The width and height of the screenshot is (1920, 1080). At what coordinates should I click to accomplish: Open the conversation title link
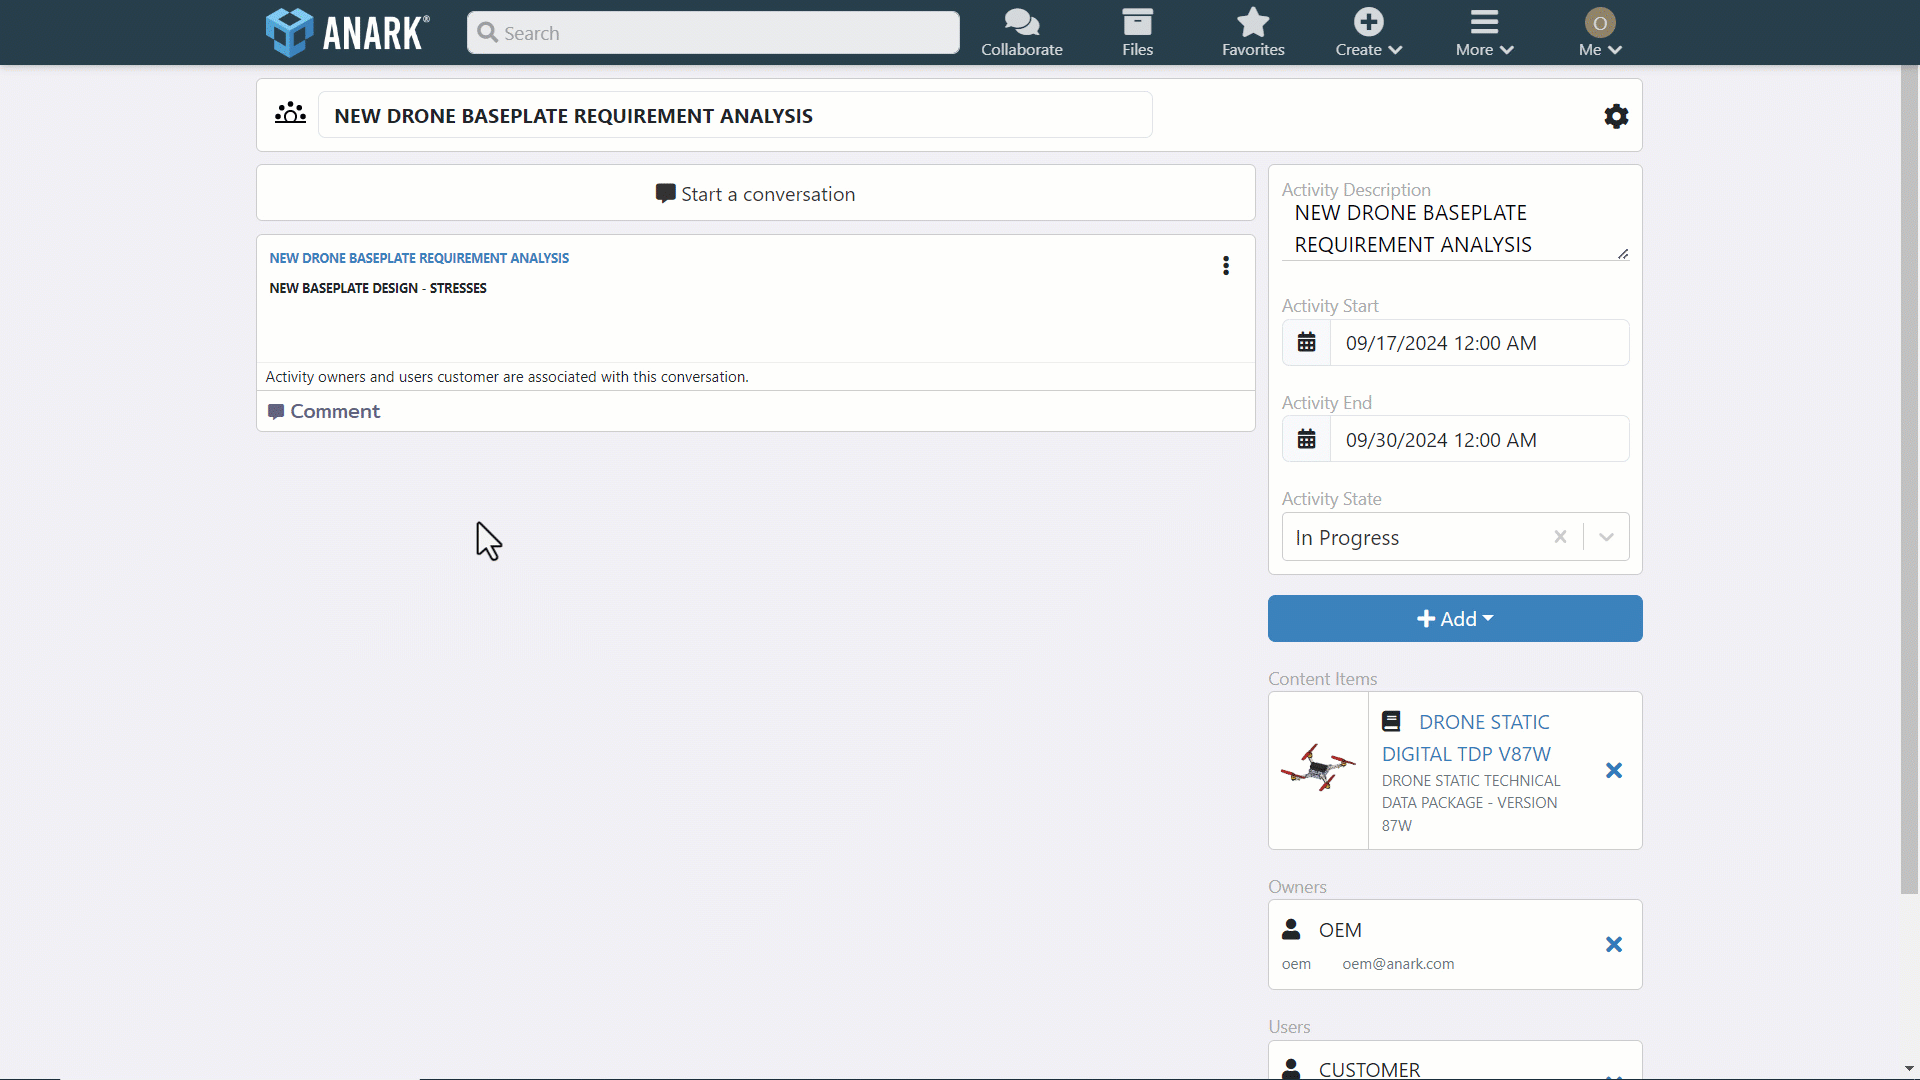419,258
